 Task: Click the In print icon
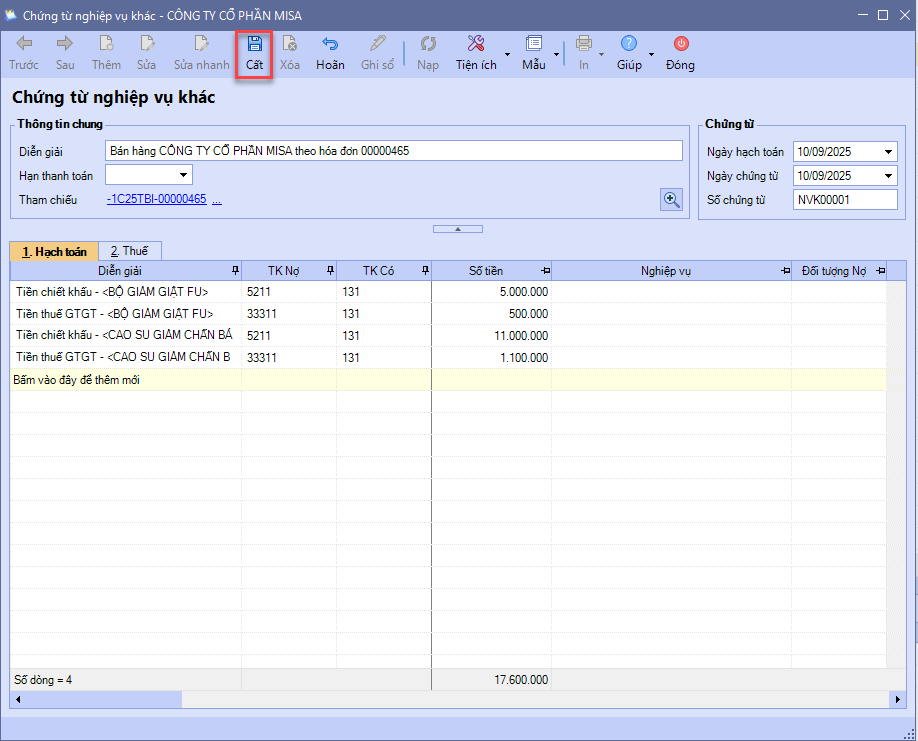tap(583, 44)
